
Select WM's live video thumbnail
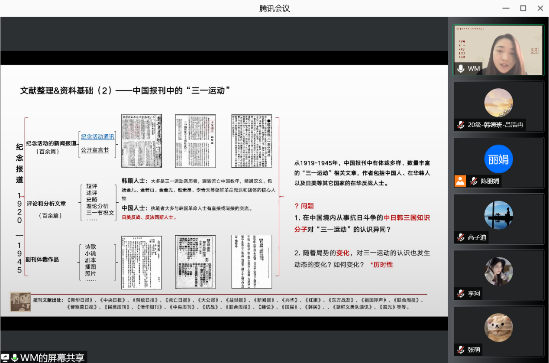point(498,50)
